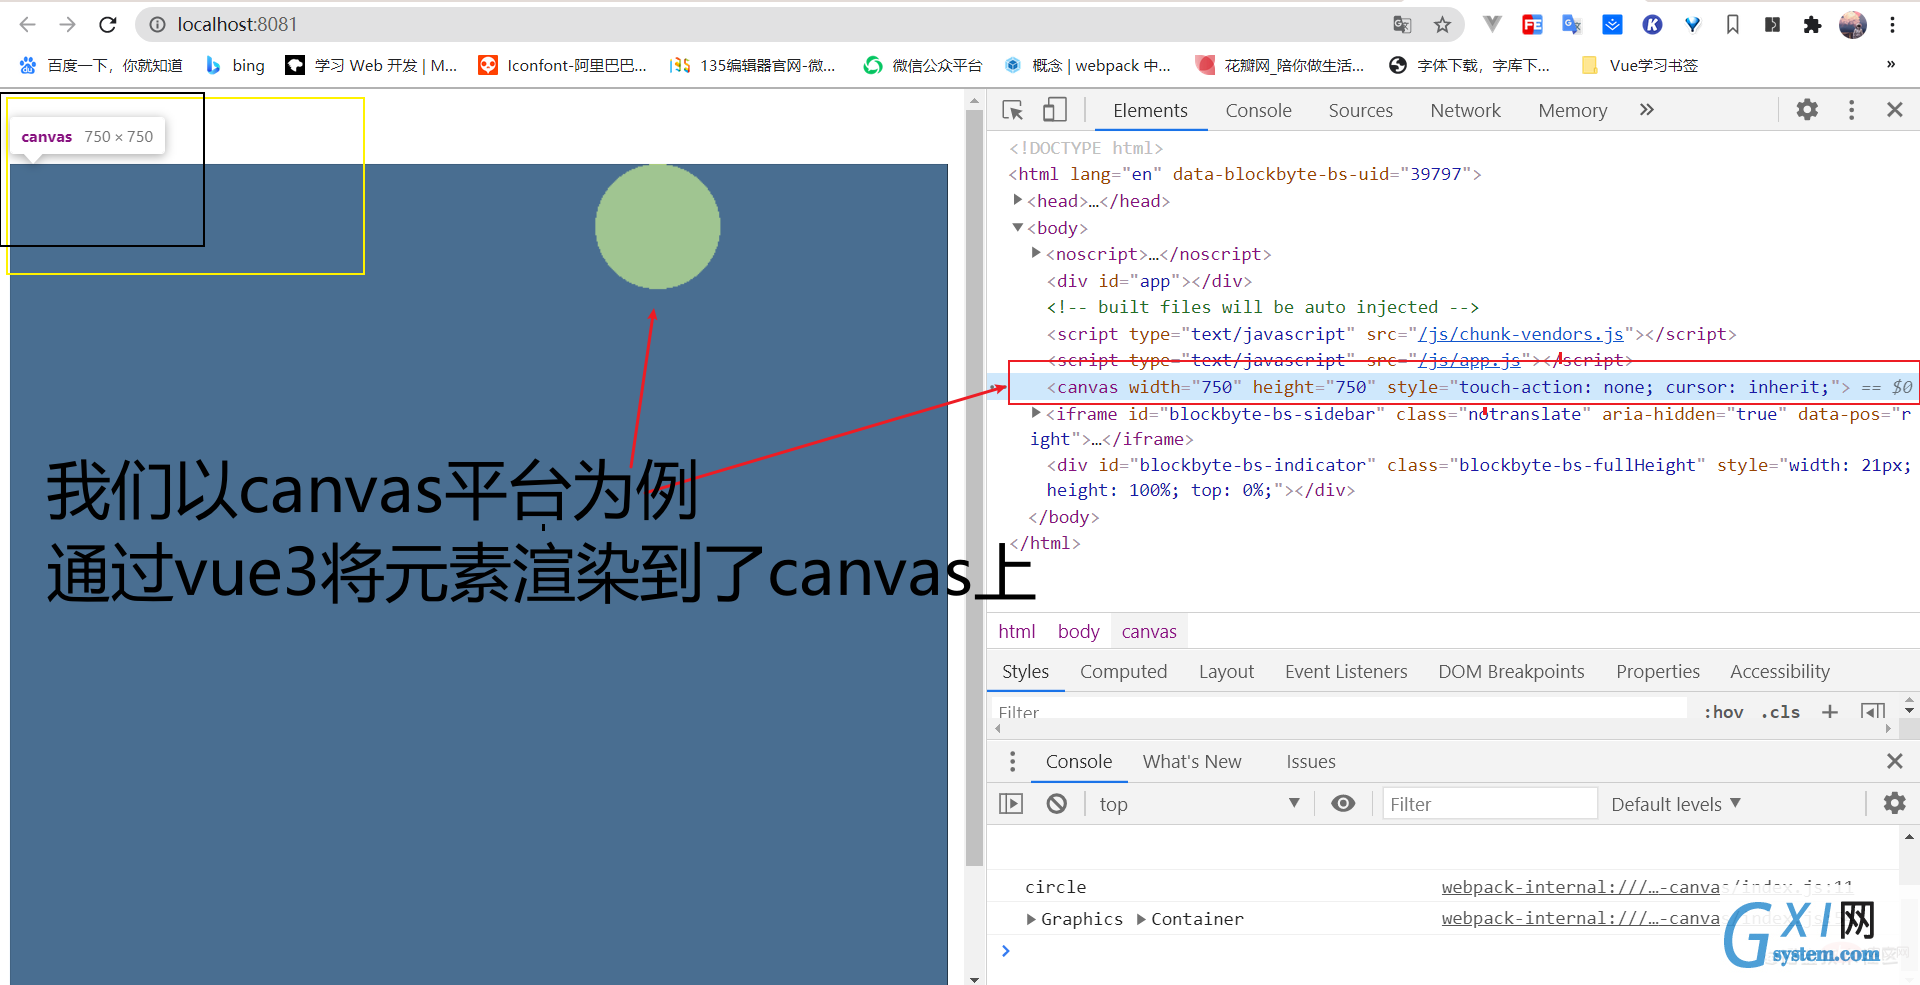This screenshot has height=985, width=1920.
Task: Click the site info icon in address bar
Action: [x=157, y=24]
